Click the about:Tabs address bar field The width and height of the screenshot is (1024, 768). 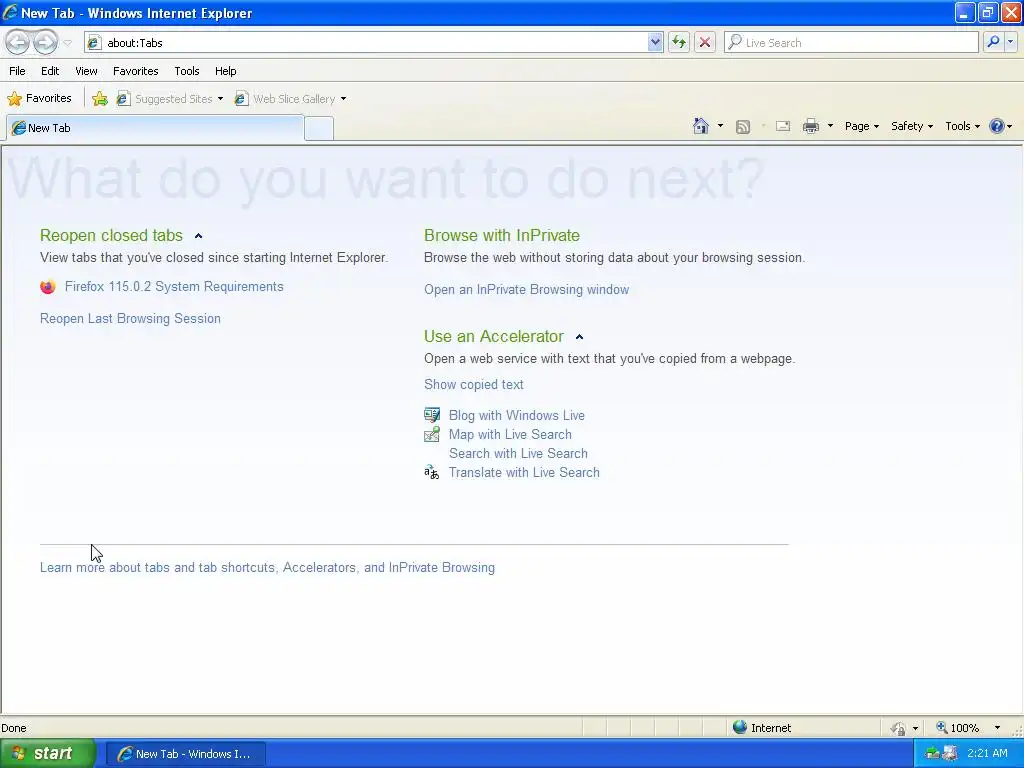tap(376, 42)
